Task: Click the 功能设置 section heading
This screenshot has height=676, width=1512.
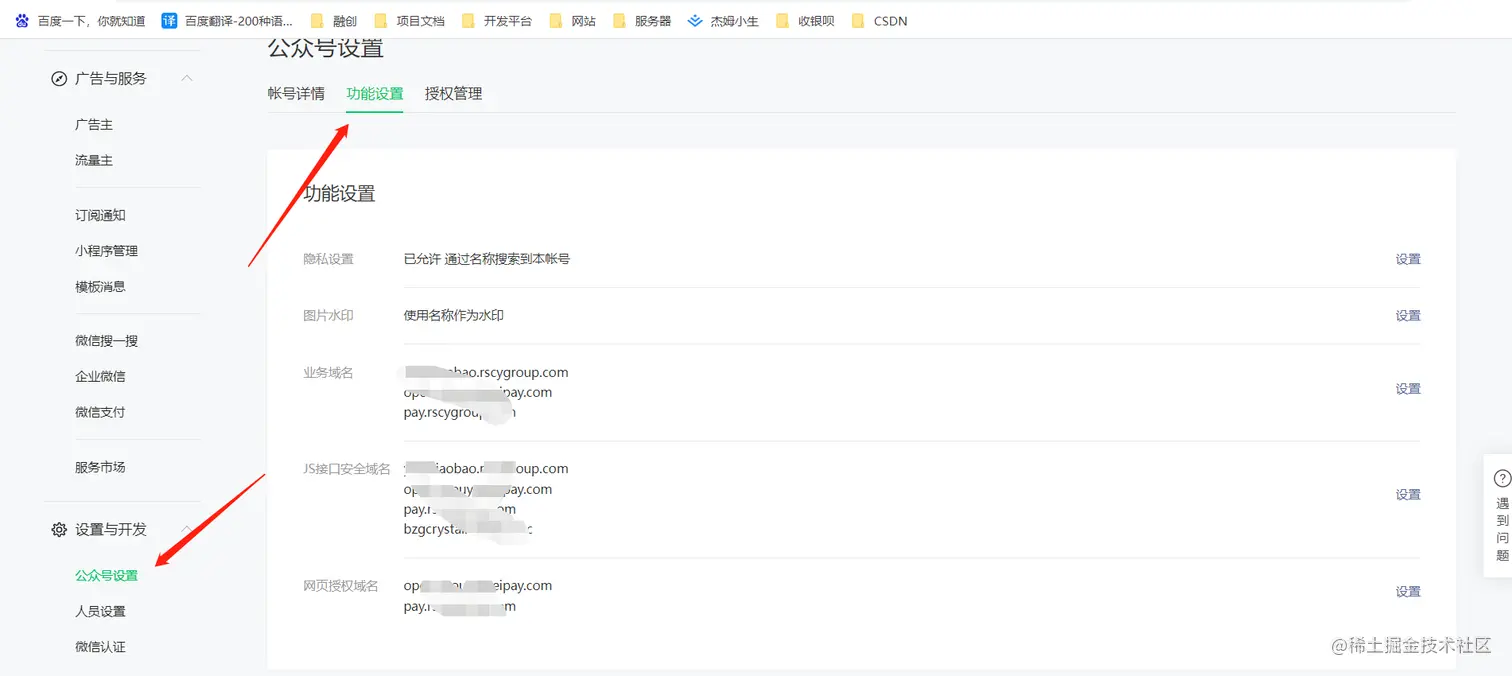Action: tap(340, 194)
